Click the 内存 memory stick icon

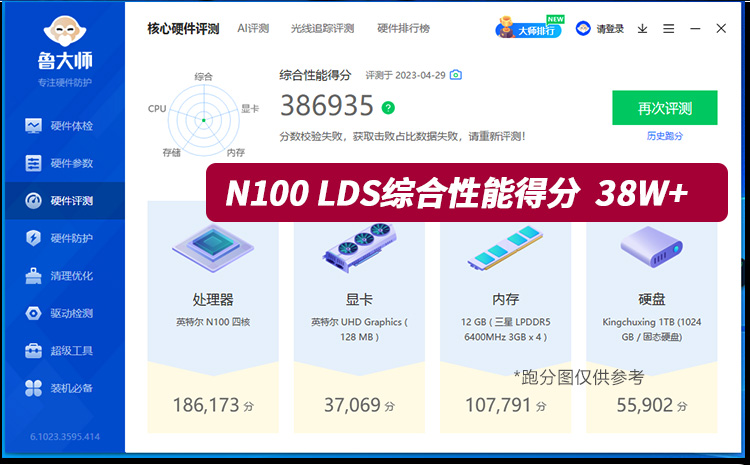(506, 248)
